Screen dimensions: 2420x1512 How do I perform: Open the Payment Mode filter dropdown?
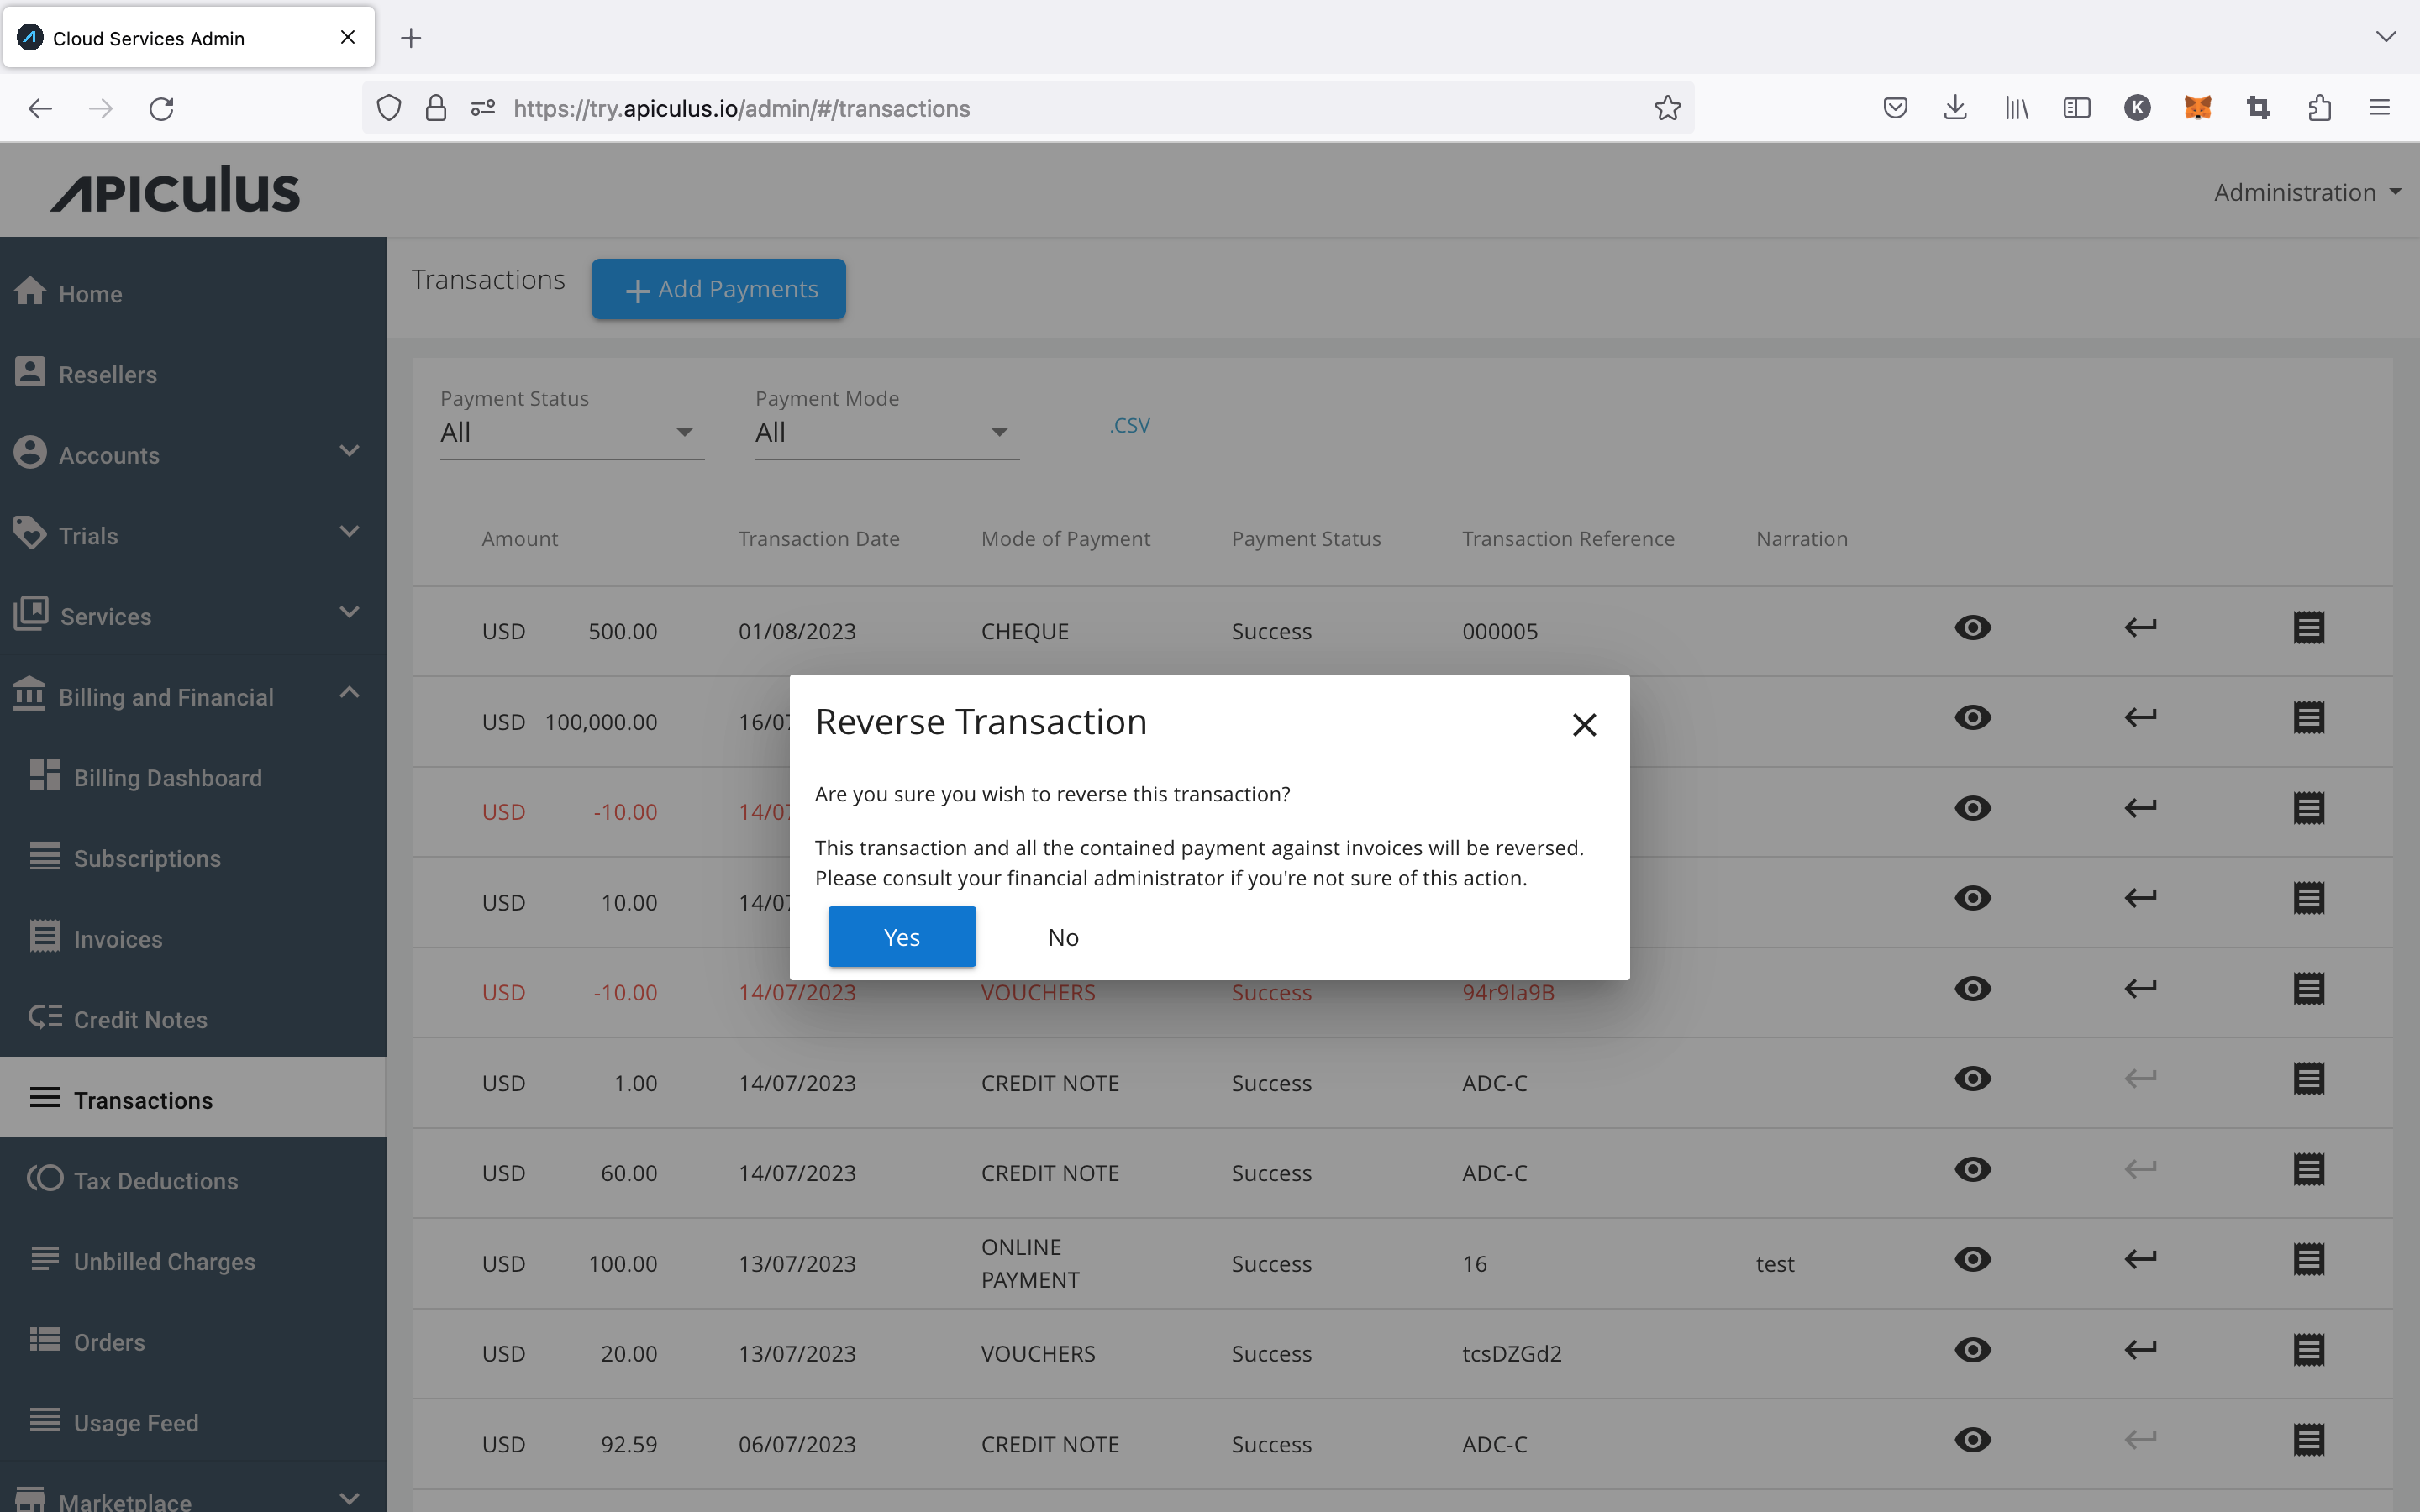tap(998, 431)
